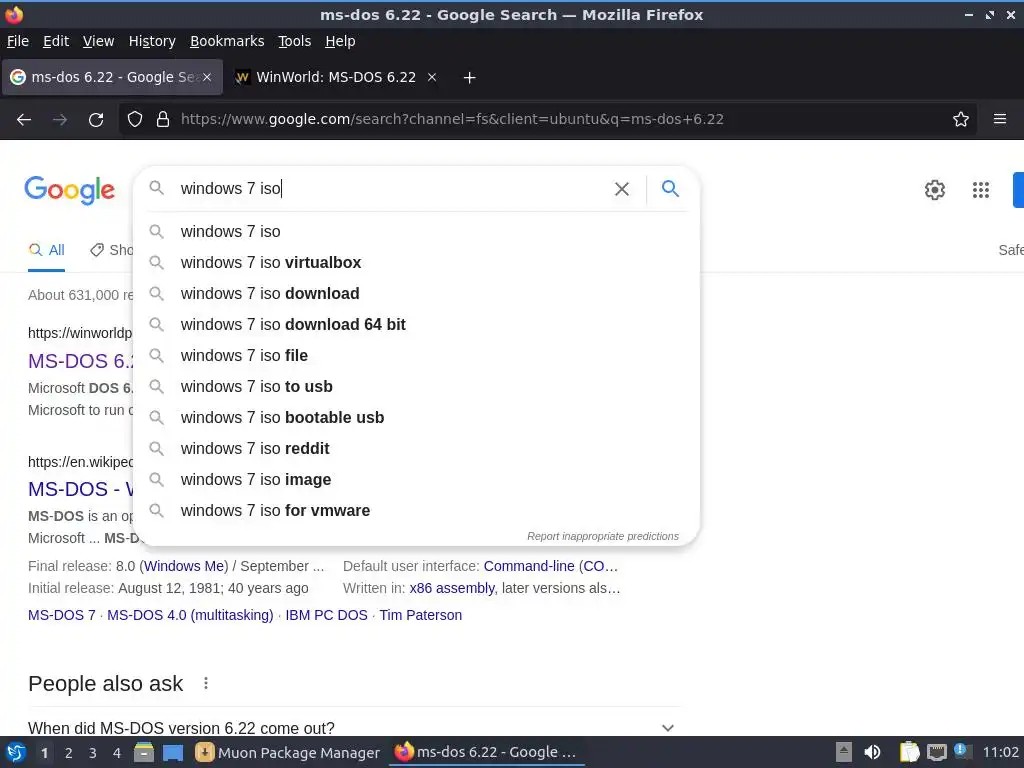Open a new tab with plus button
1024x768 pixels.
click(x=469, y=78)
